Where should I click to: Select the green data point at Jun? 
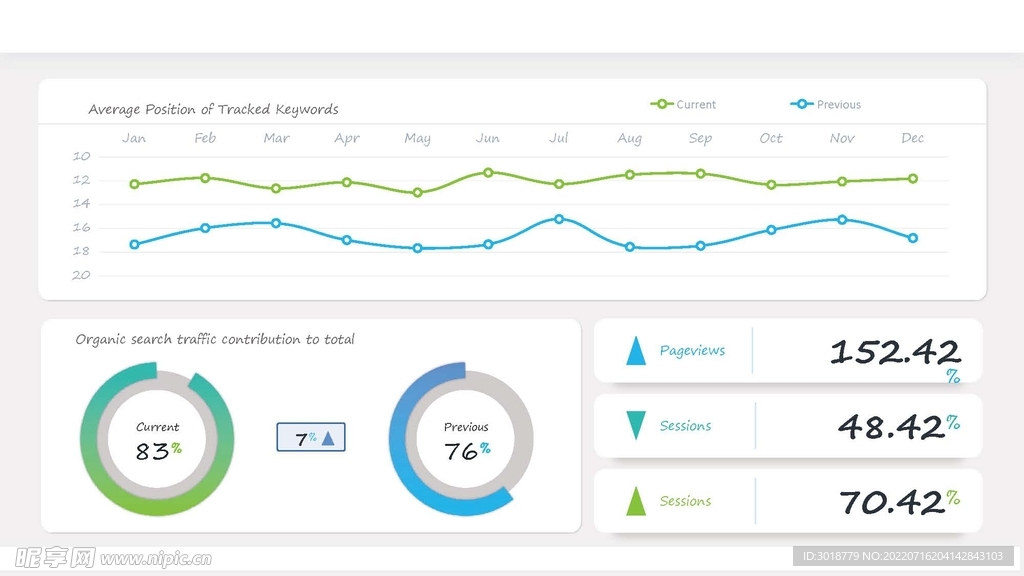(x=488, y=172)
